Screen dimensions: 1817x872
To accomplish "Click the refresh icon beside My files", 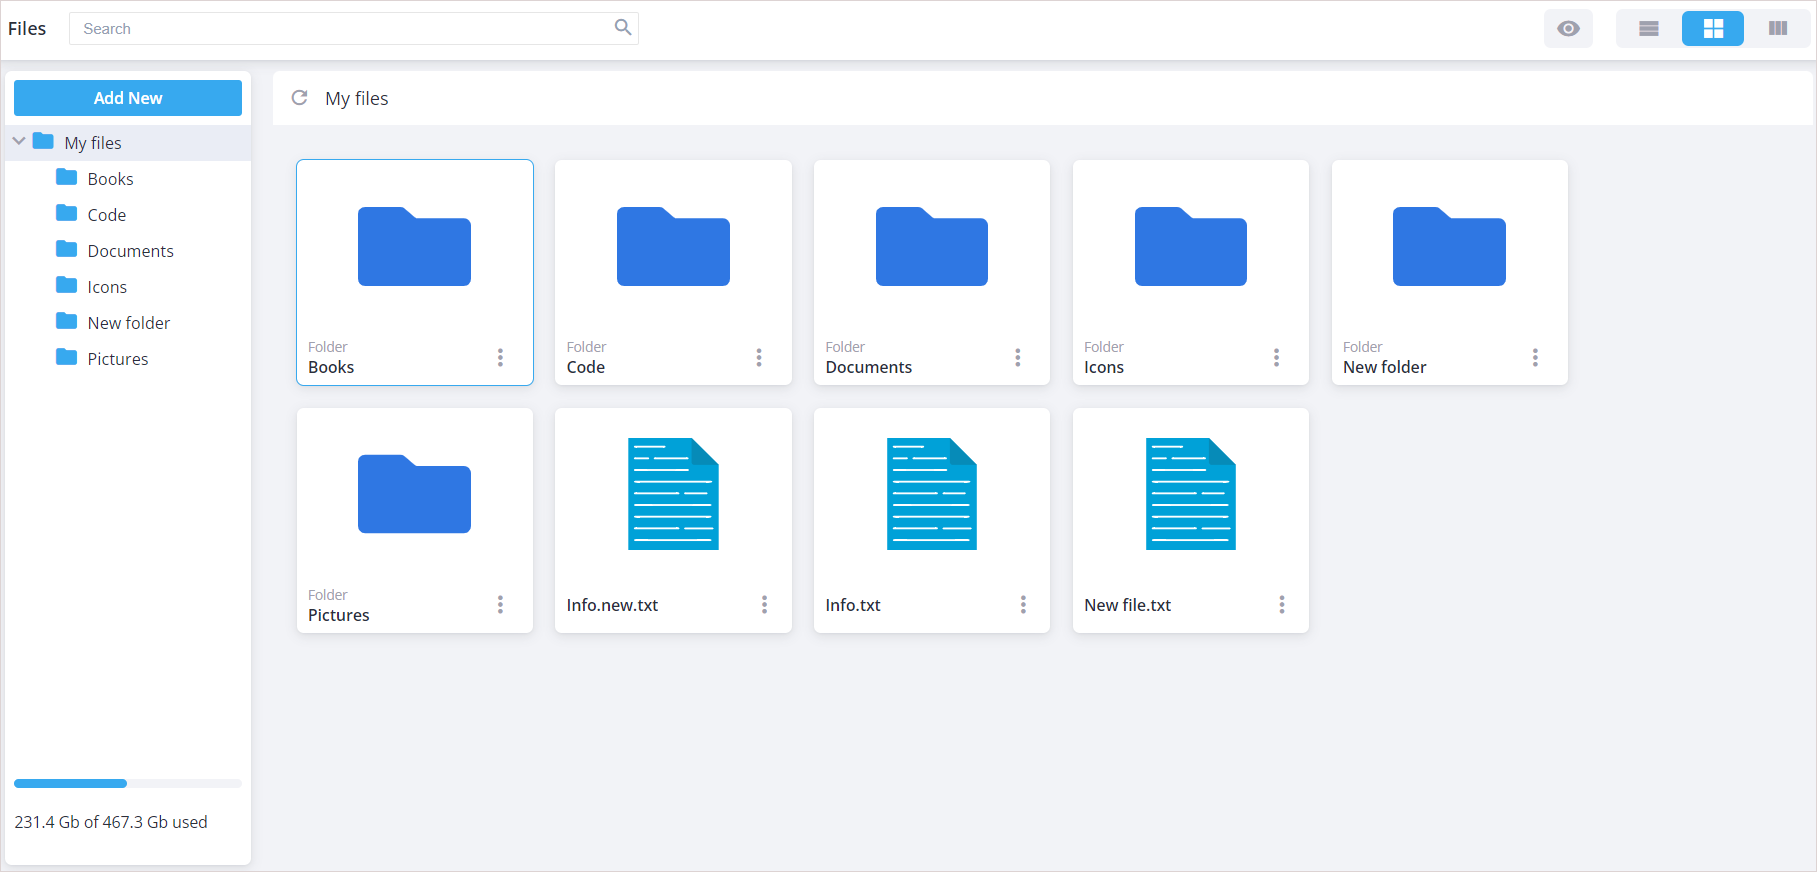I will pos(299,98).
